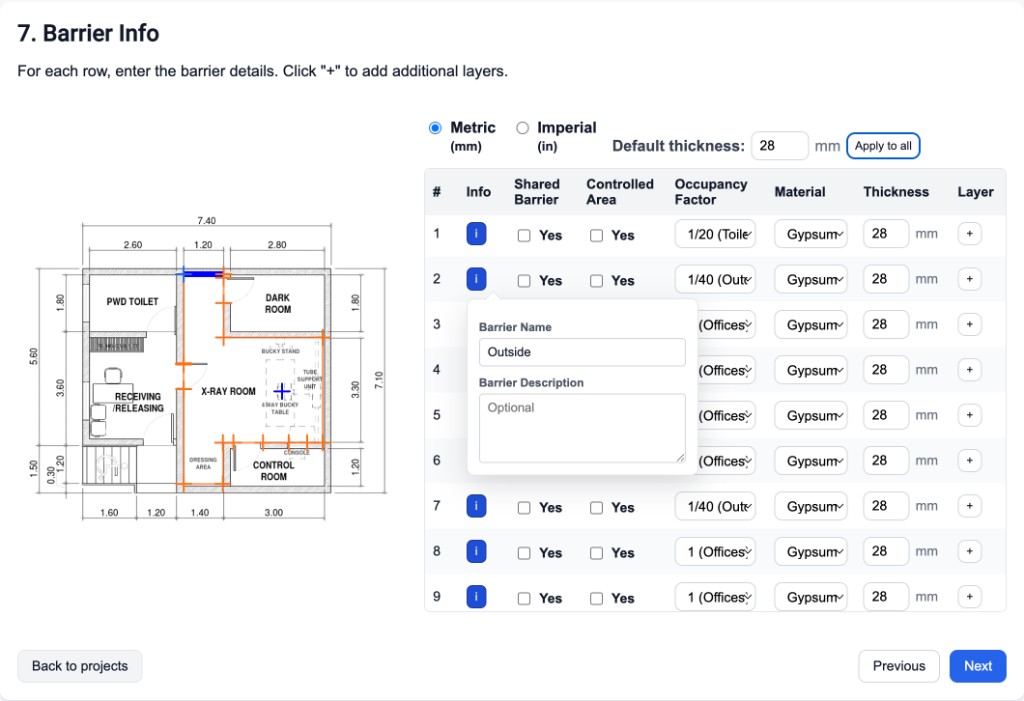Click the info icon on row 9
The image size is (1024, 701).
point(476,596)
